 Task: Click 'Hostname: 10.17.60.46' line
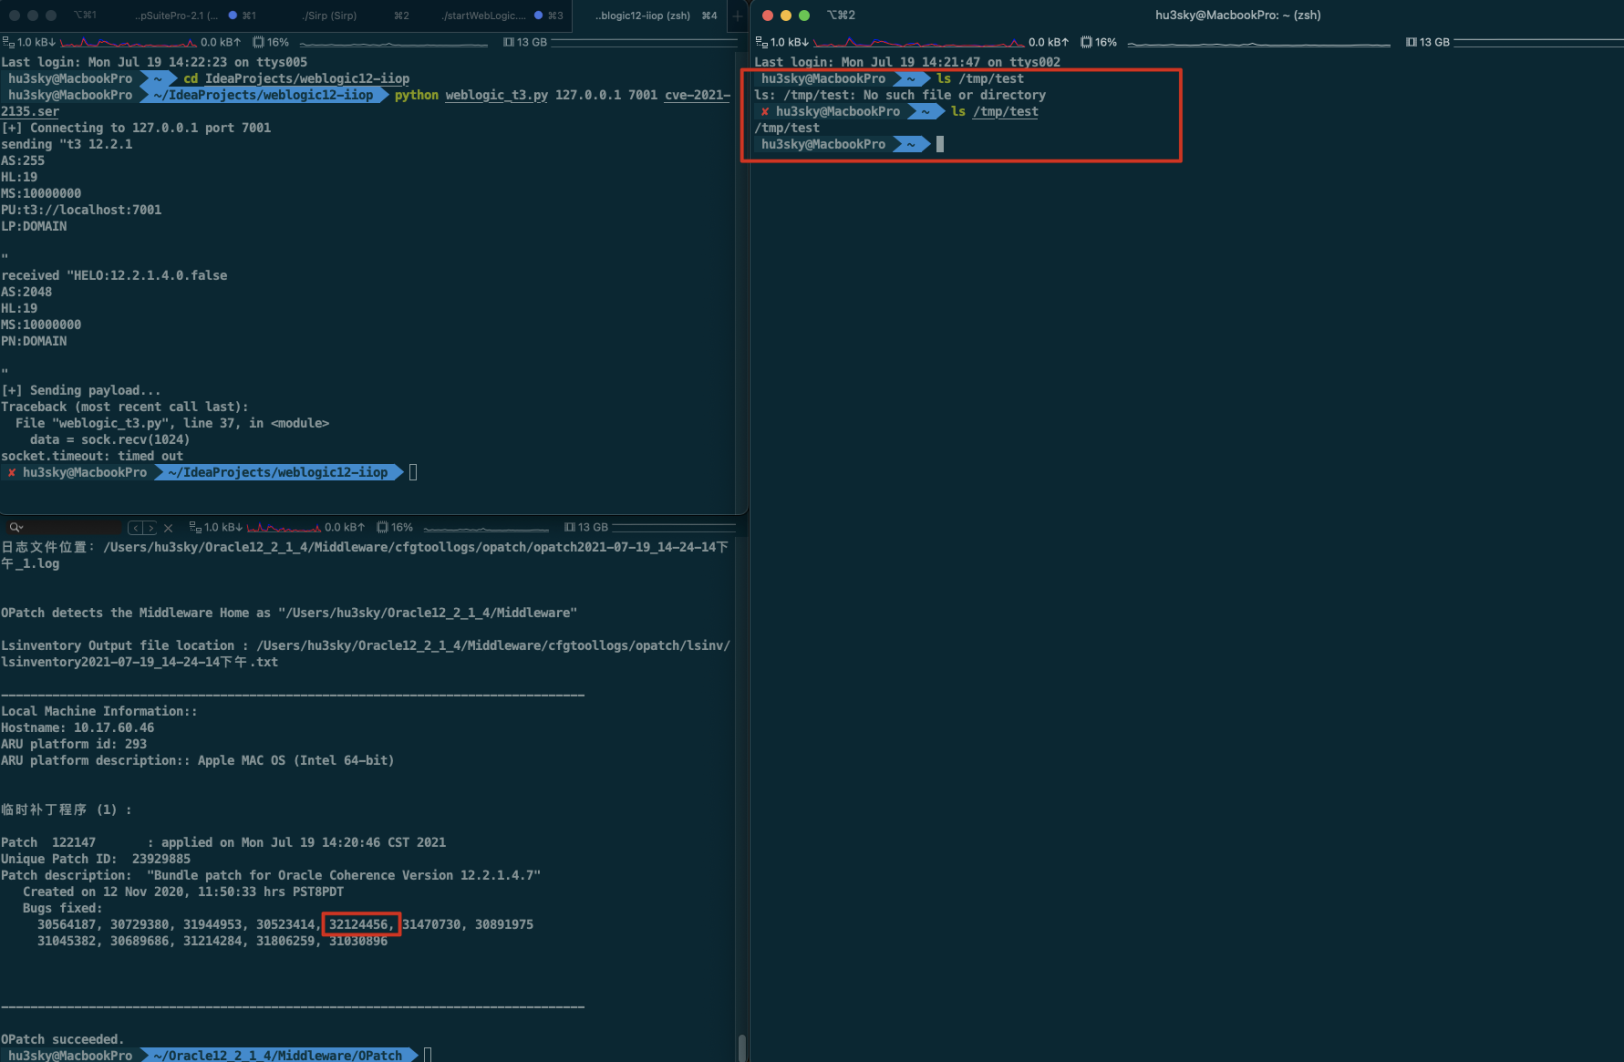(77, 728)
